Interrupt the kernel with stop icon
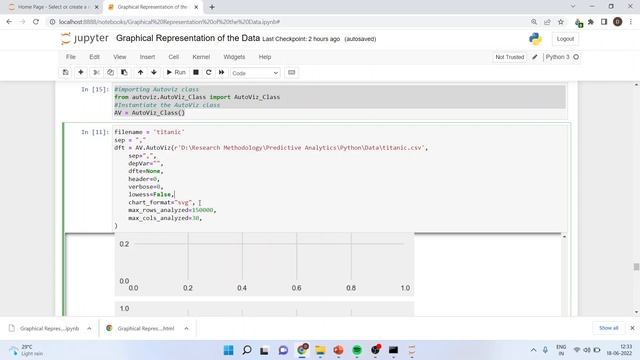Viewport: 640px width, 360px height. [x=196, y=73]
